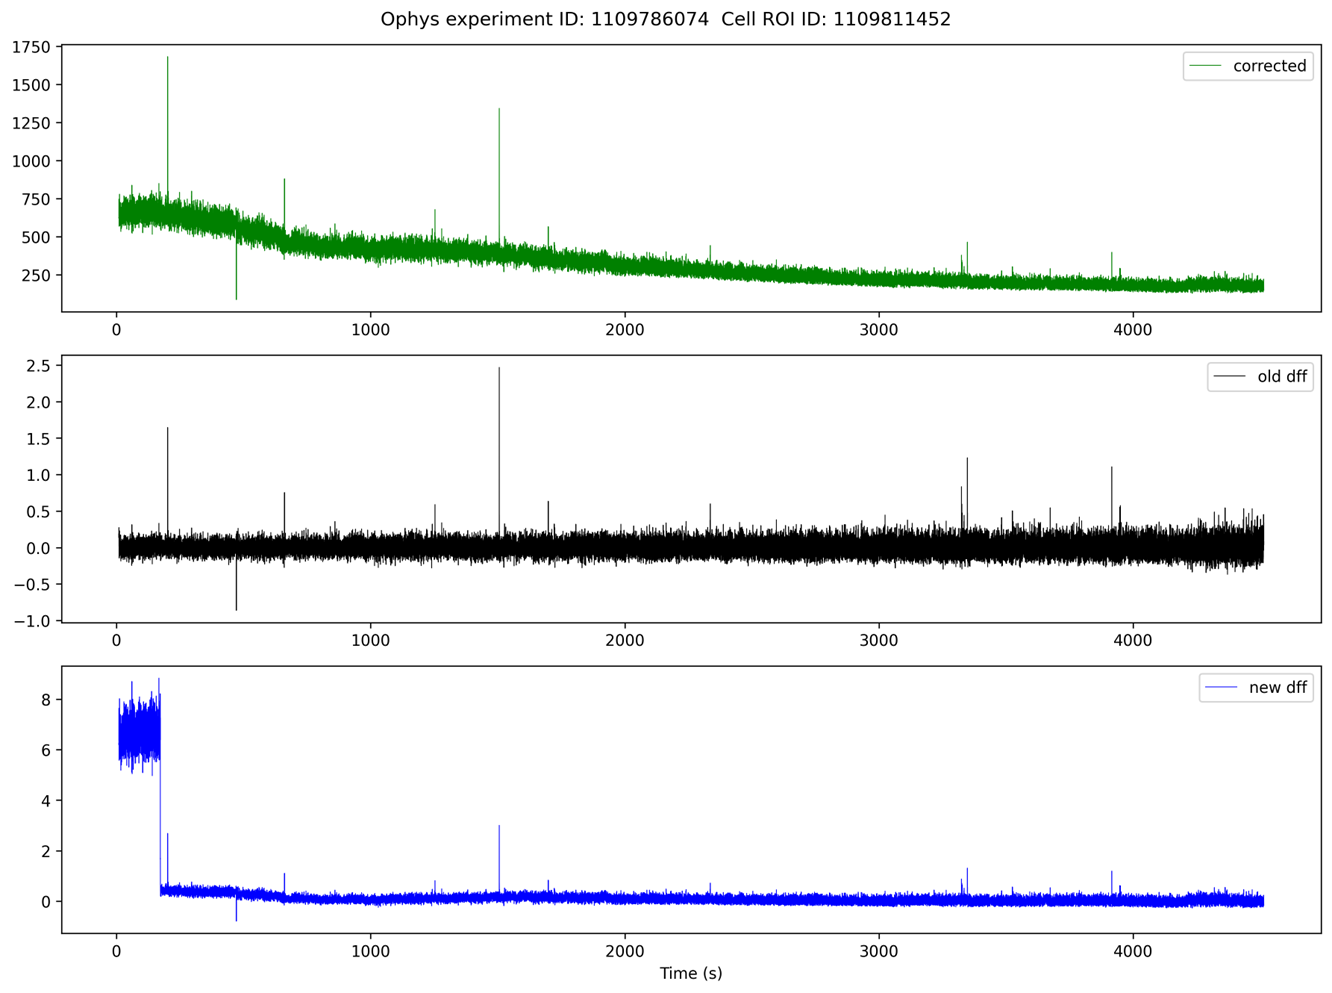Click the Time (s) axis label
This screenshot has width=1332, height=993.
tap(690, 973)
